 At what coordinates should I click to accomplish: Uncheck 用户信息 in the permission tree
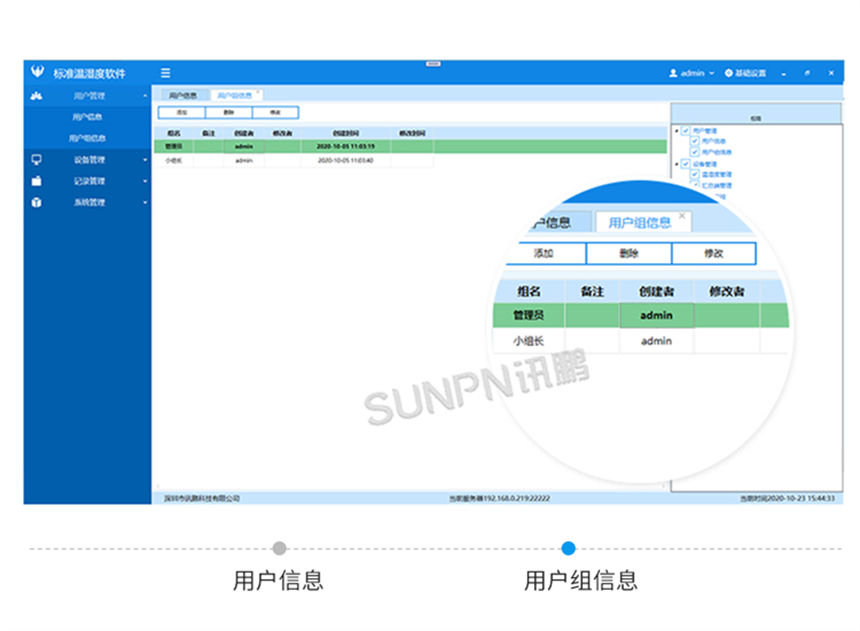pyautogui.click(x=695, y=141)
